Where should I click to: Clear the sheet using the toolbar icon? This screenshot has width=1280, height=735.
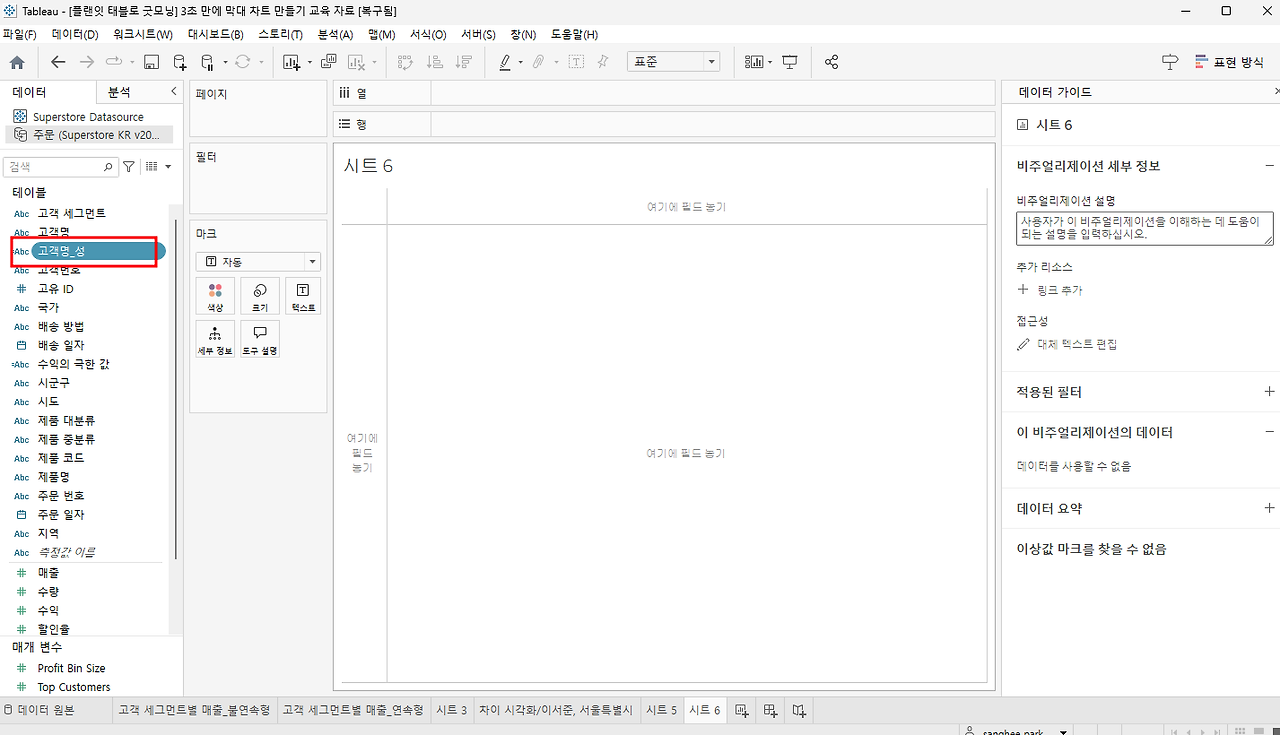[356, 62]
